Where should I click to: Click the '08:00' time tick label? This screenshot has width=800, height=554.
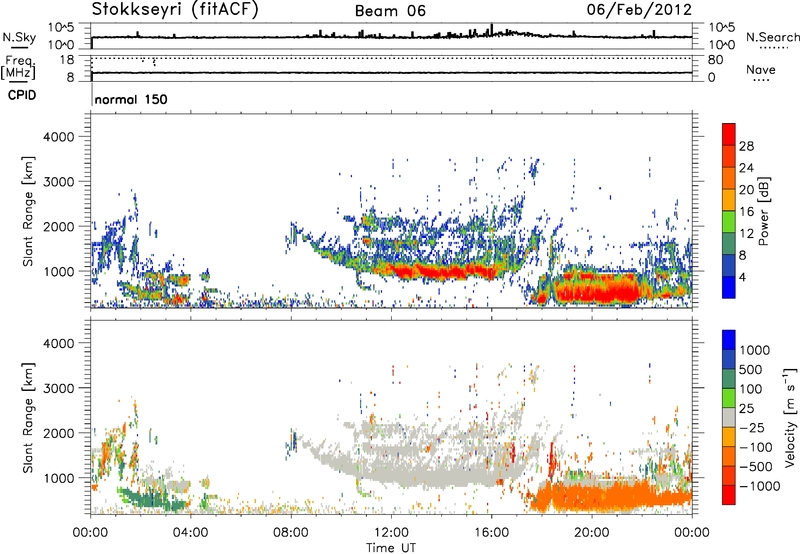pyautogui.click(x=291, y=533)
